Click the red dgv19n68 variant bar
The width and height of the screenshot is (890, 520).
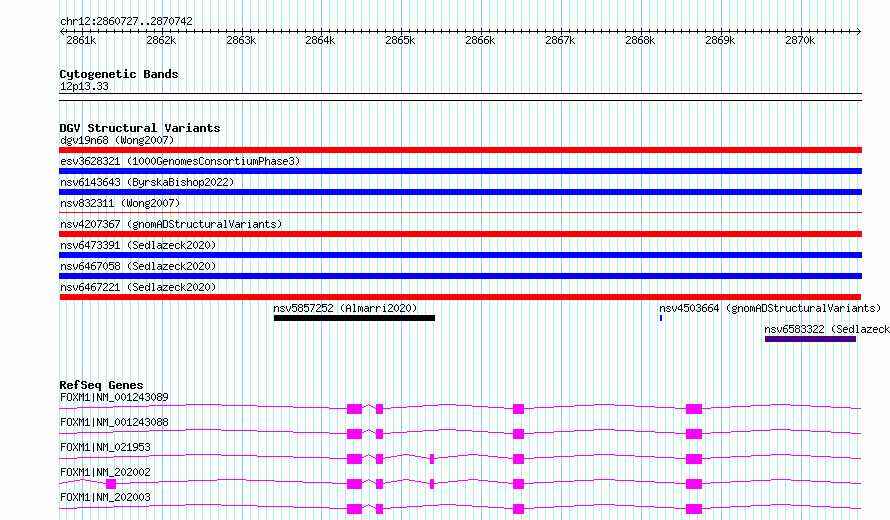[460, 150]
